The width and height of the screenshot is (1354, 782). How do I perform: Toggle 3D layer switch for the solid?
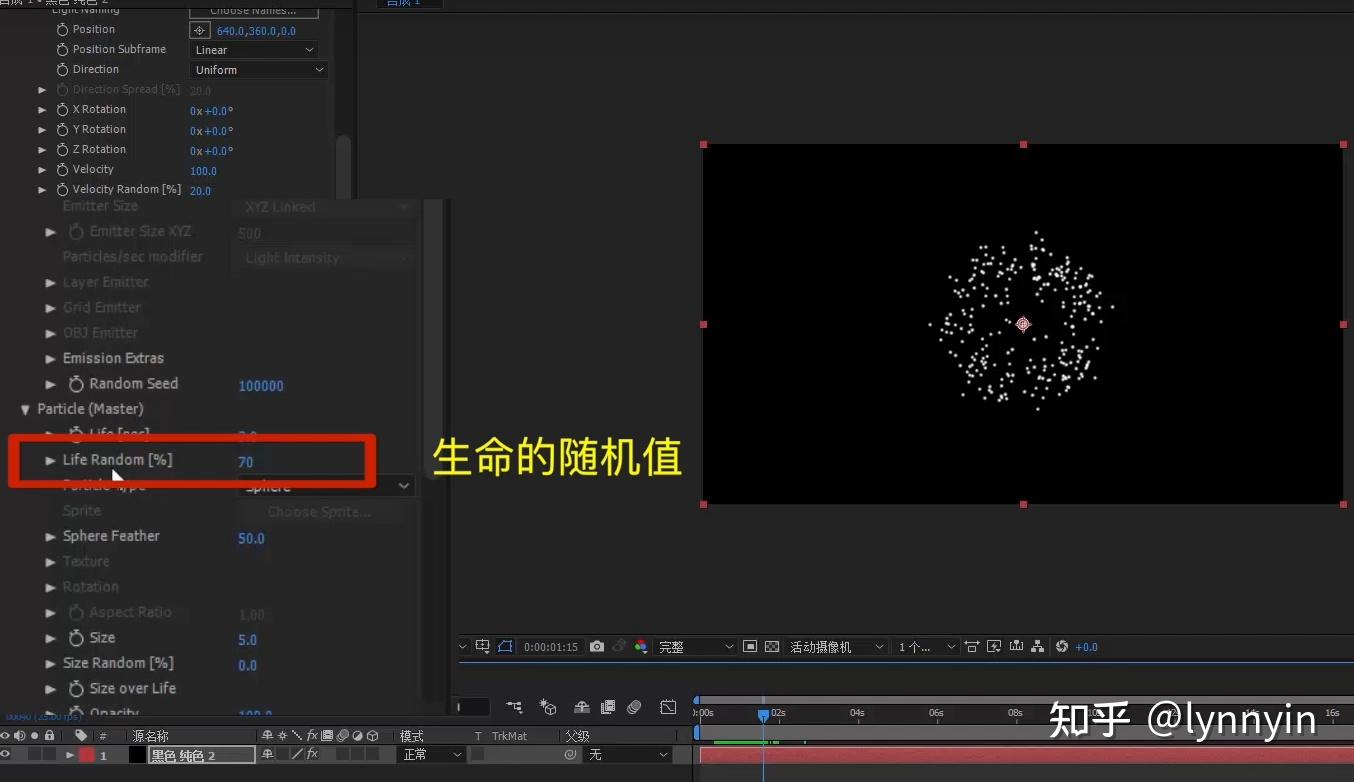372,755
